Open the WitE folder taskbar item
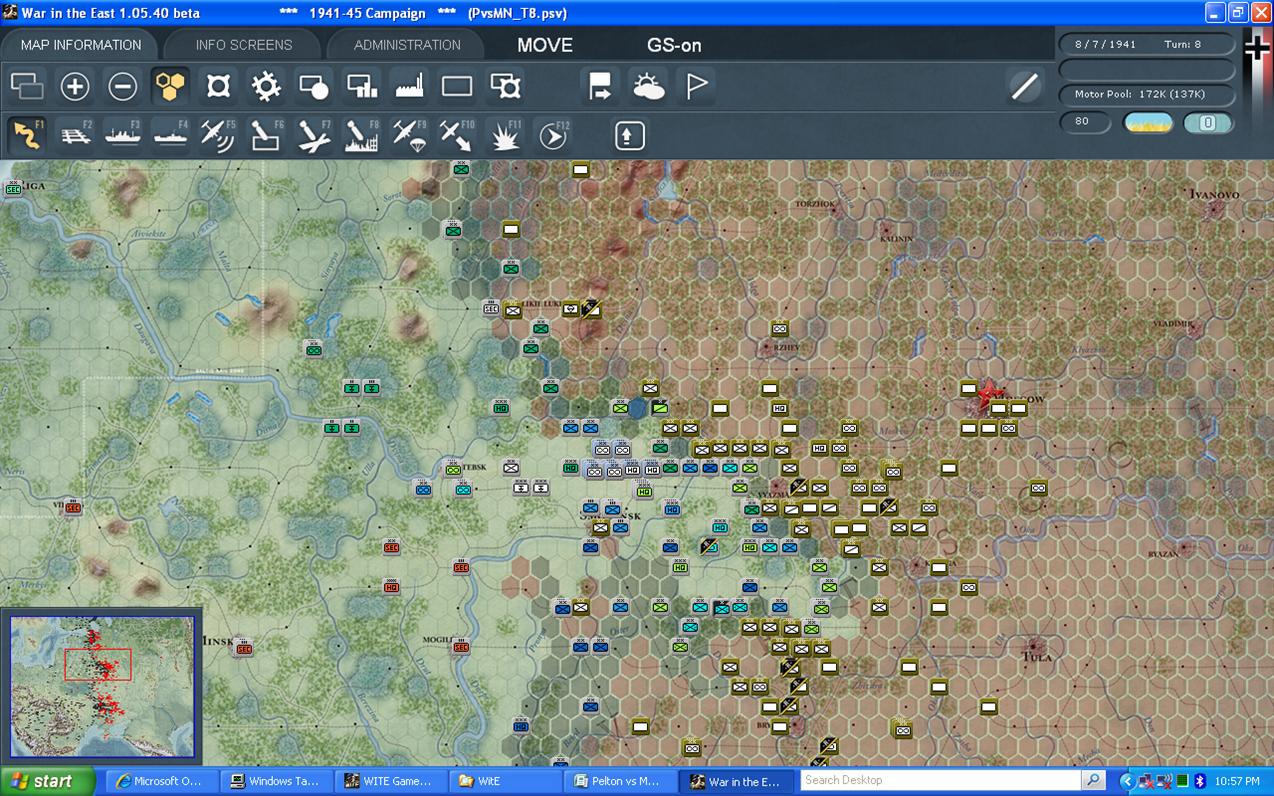1274x796 pixels. (x=504, y=781)
